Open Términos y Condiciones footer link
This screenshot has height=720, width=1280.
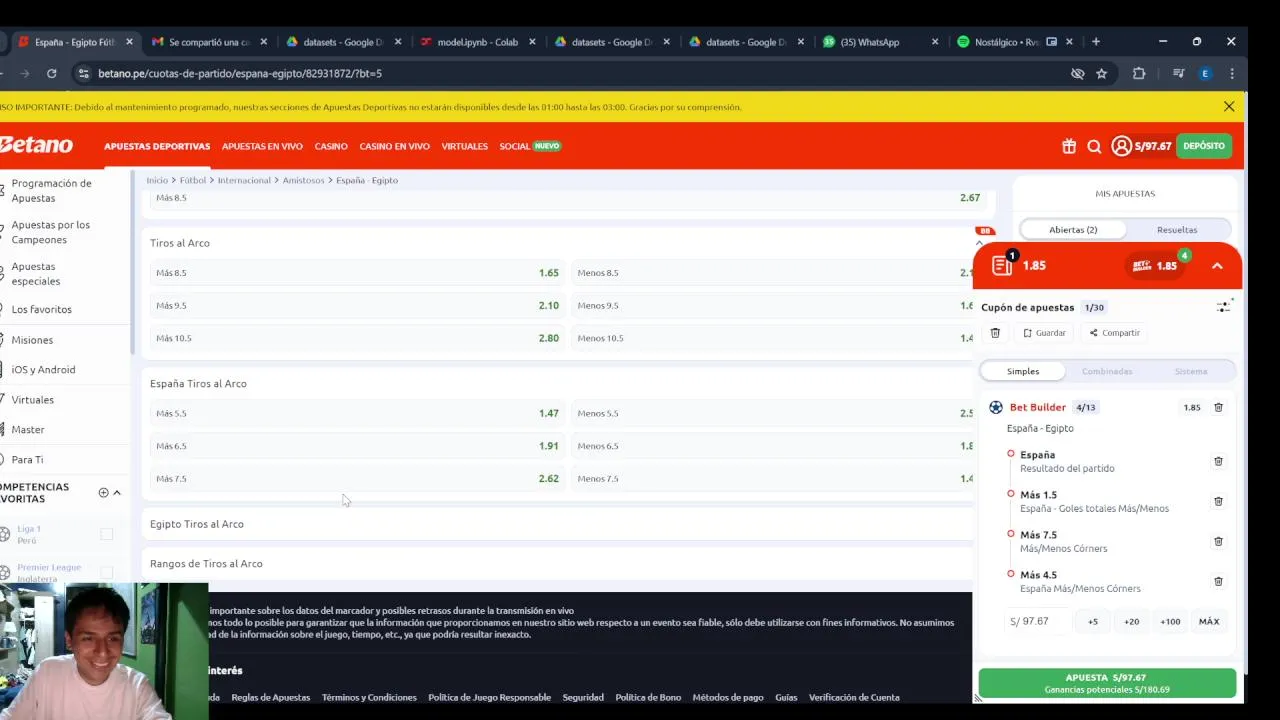pyautogui.click(x=369, y=697)
